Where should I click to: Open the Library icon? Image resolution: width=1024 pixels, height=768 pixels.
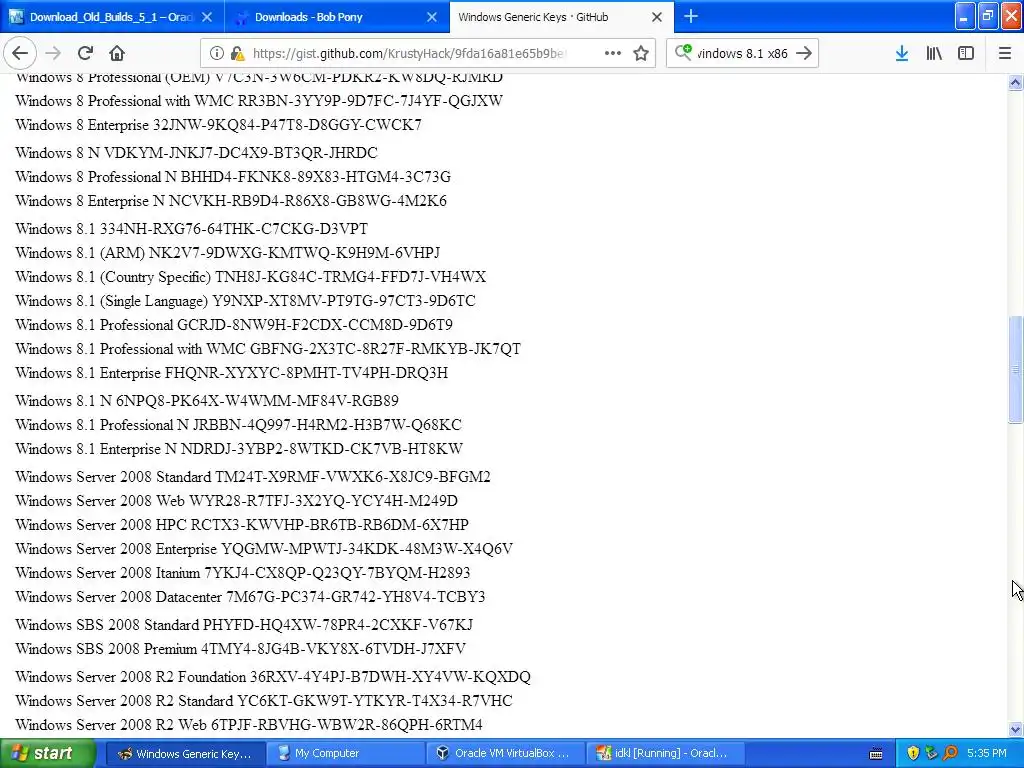click(x=934, y=54)
